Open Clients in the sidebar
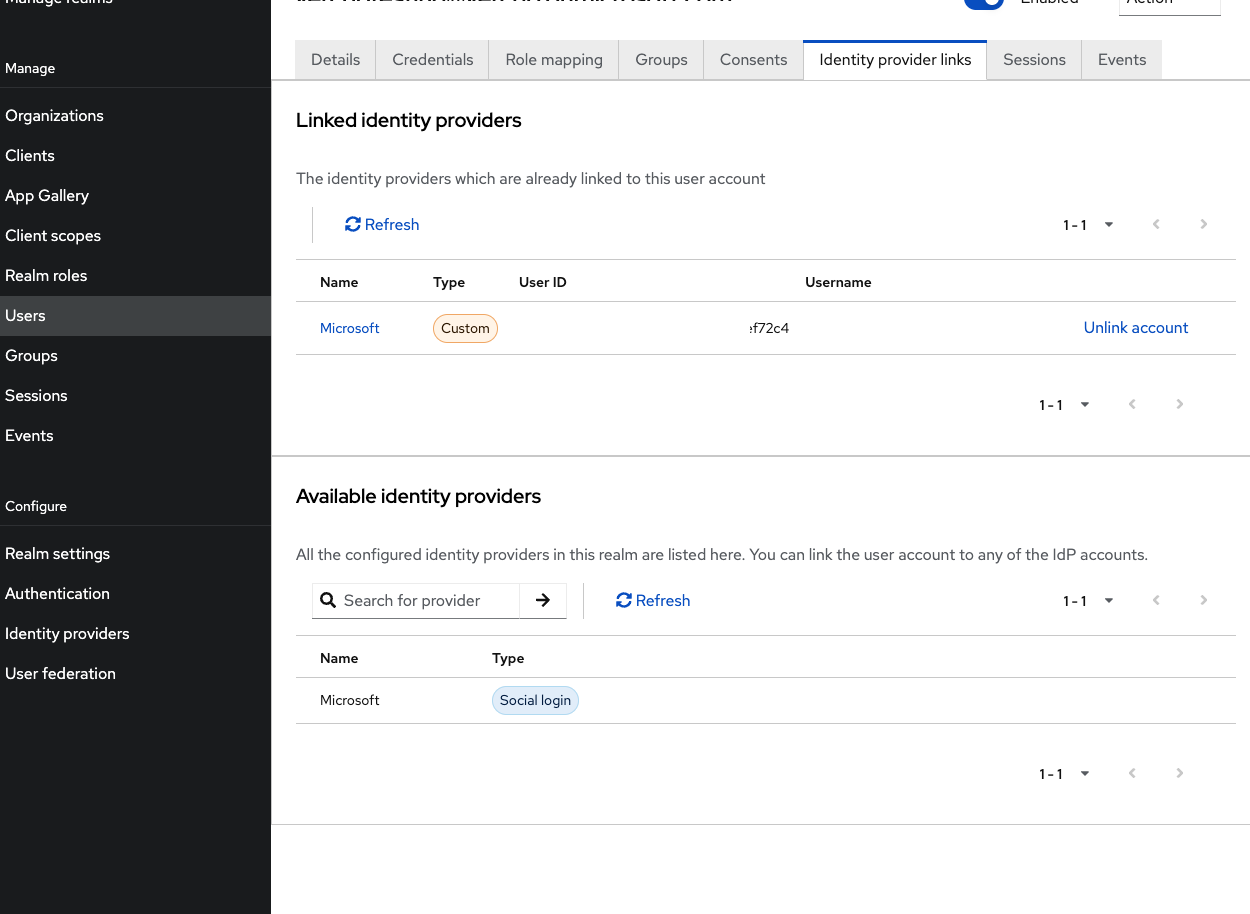The image size is (1250, 914). pyautogui.click(x=135, y=156)
